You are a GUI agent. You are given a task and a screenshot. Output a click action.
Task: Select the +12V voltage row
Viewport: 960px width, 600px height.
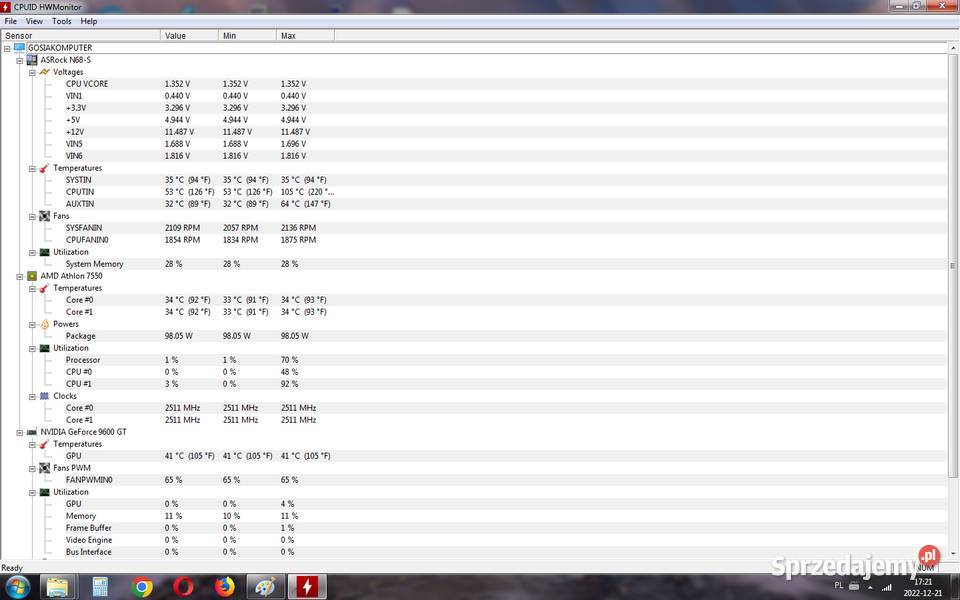click(475, 132)
